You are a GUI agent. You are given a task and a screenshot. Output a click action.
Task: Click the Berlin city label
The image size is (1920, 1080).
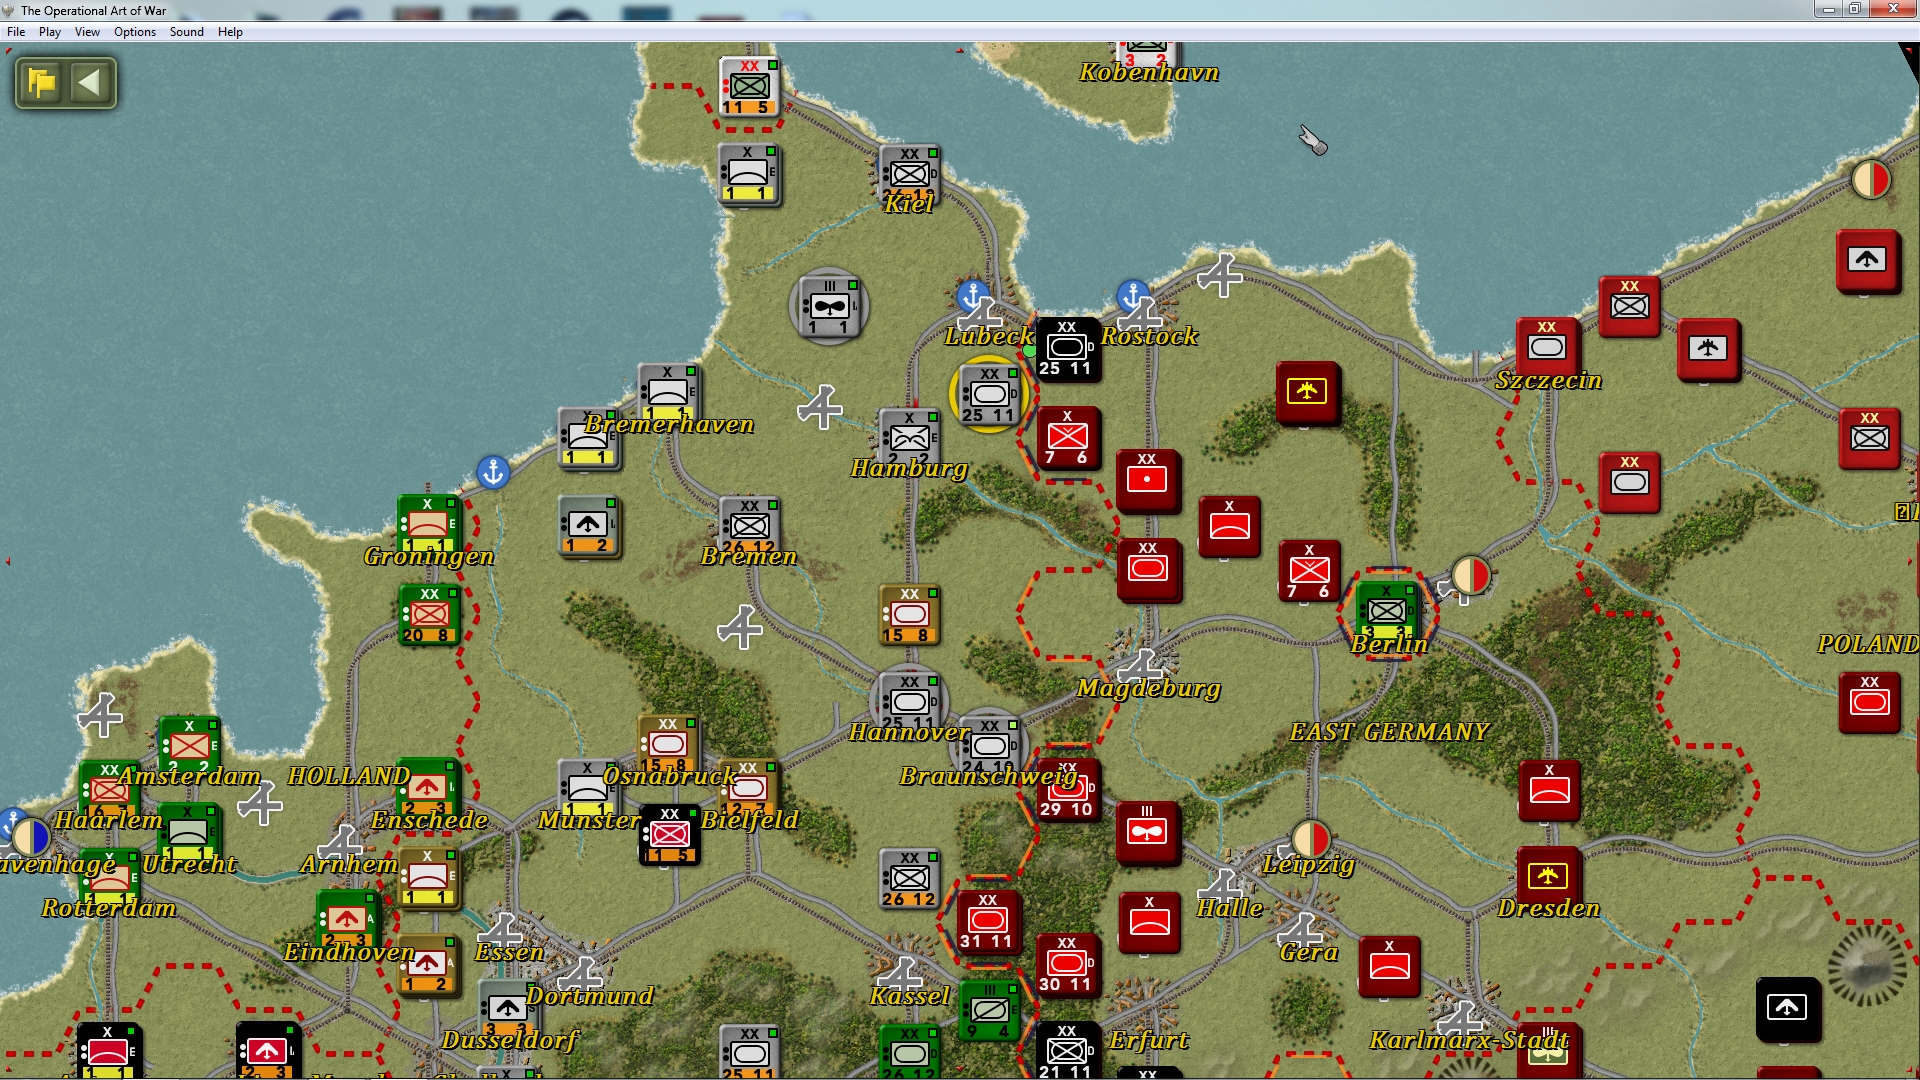[x=1389, y=645]
